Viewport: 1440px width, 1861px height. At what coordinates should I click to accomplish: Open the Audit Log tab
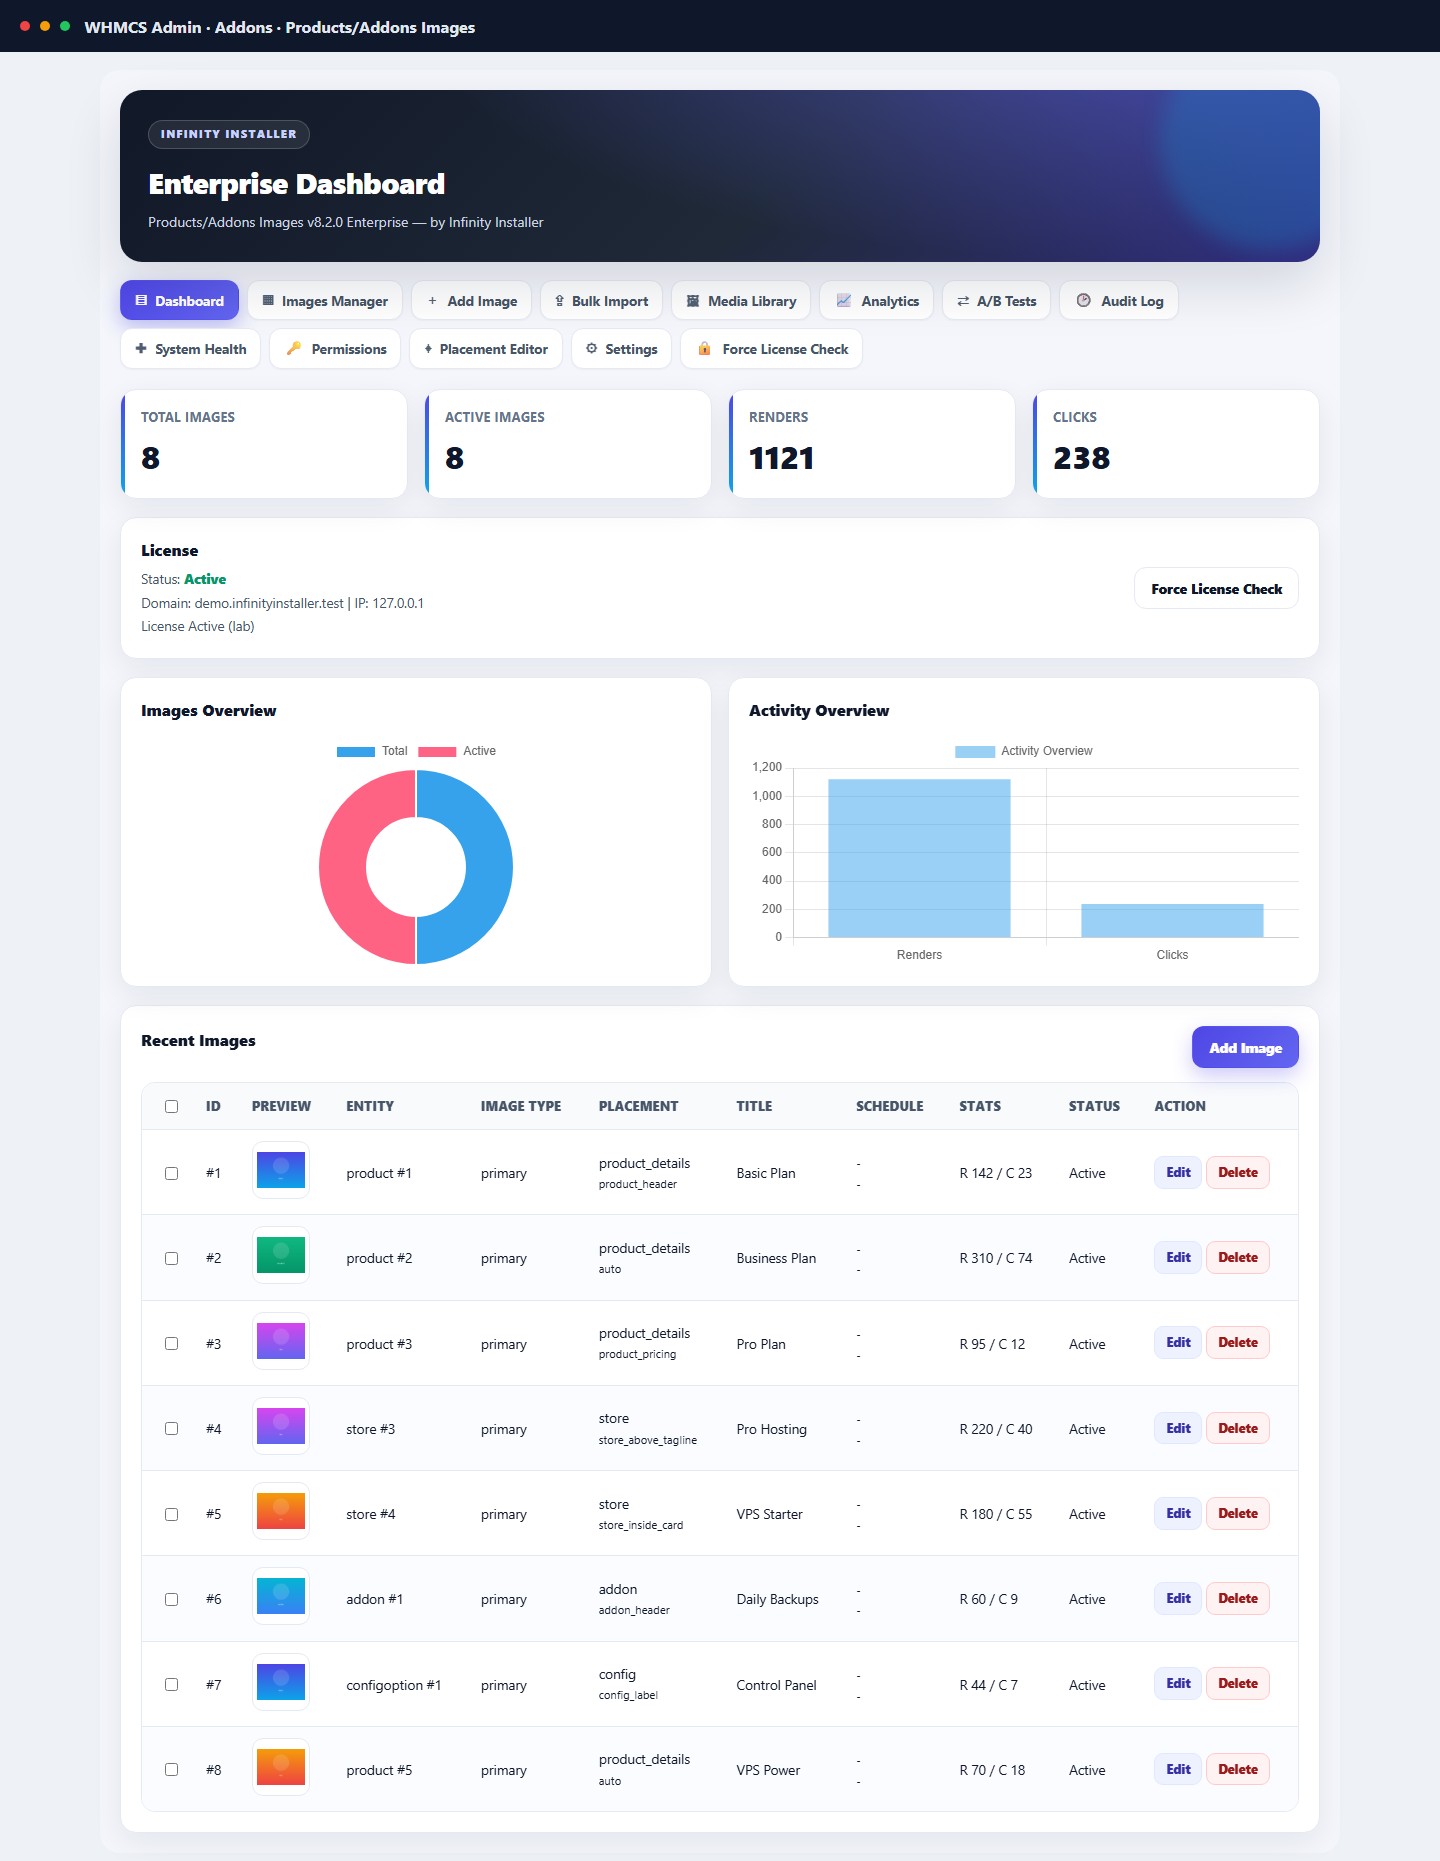click(1119, 300)
